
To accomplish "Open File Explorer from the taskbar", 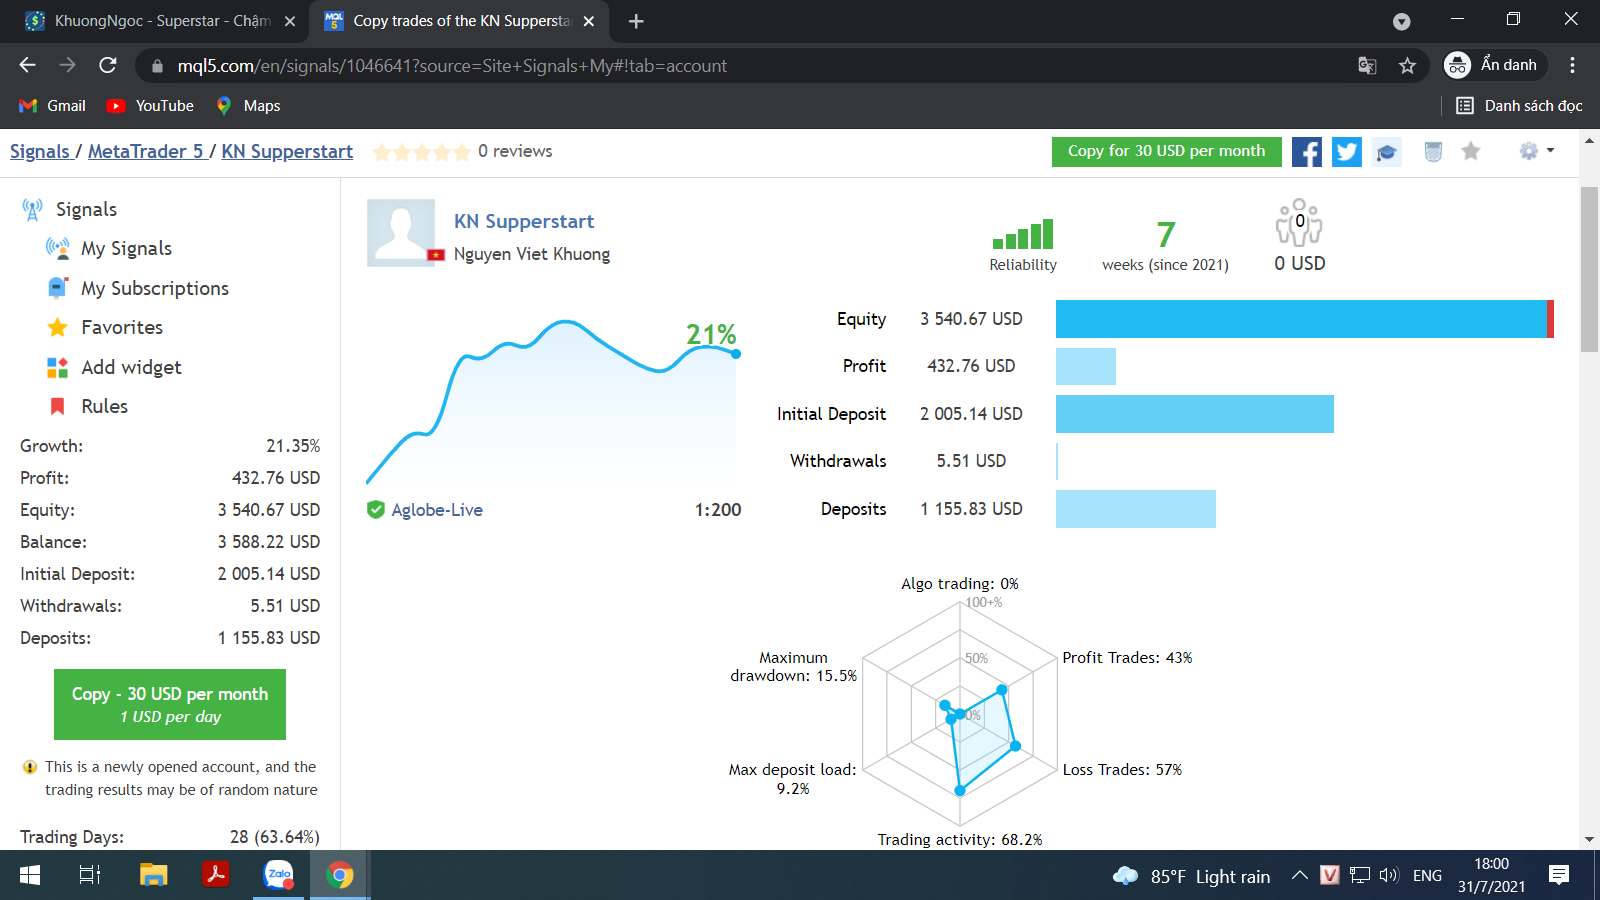I will coord(153,876).
